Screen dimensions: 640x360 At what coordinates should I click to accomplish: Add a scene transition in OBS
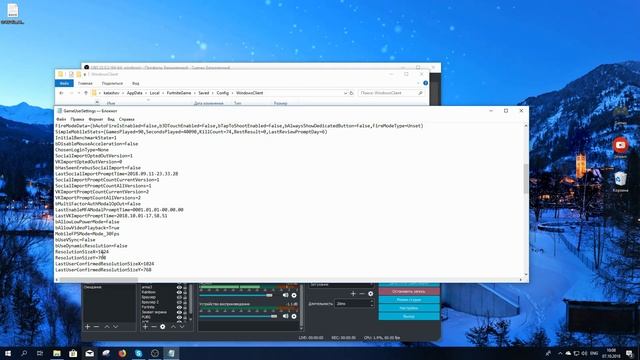[353, 293]
